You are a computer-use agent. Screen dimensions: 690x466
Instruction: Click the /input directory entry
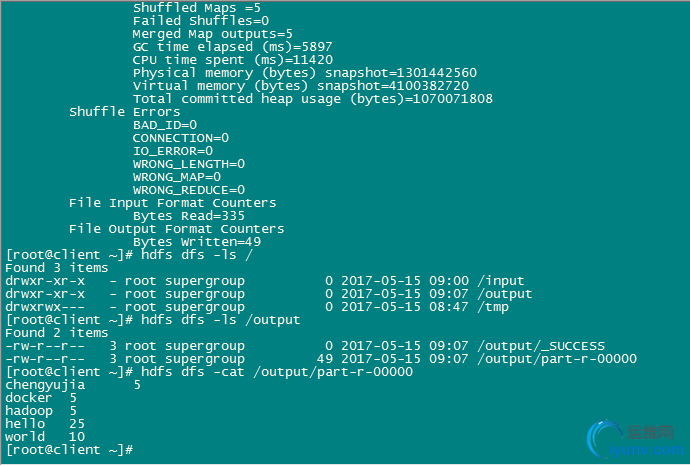[x=501, y=281]
